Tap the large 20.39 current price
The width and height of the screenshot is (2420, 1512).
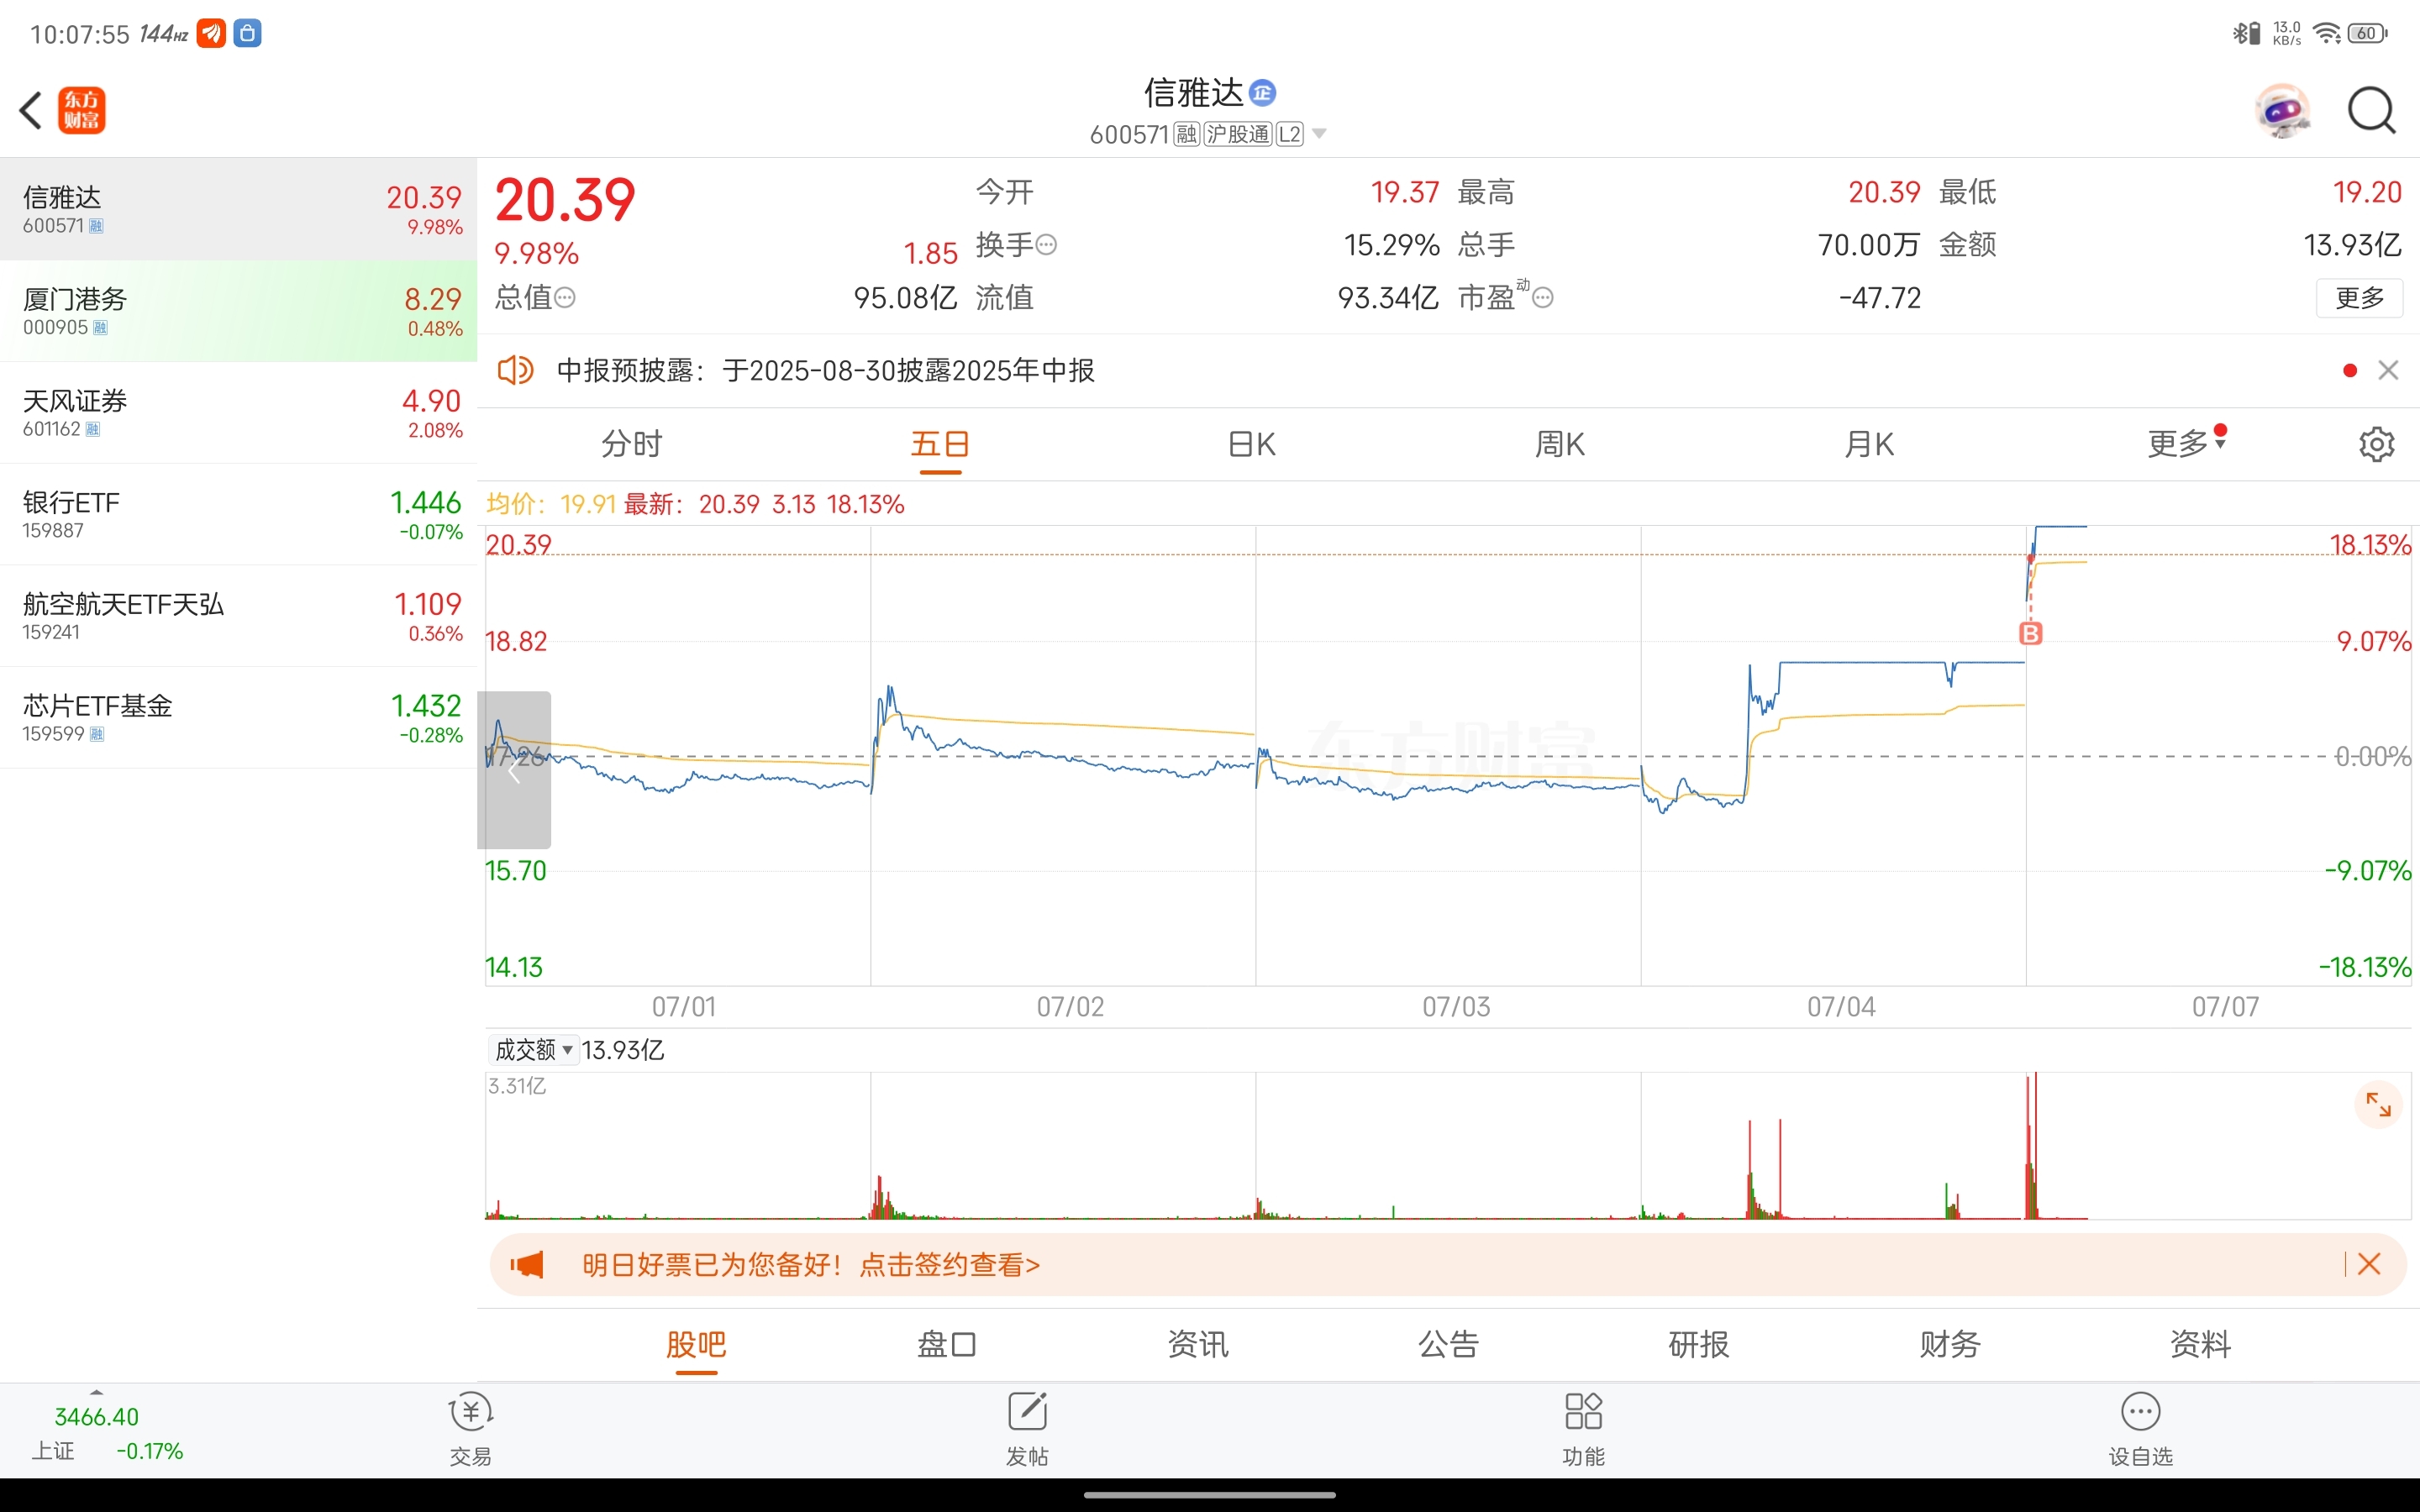(x=565, y=200)
